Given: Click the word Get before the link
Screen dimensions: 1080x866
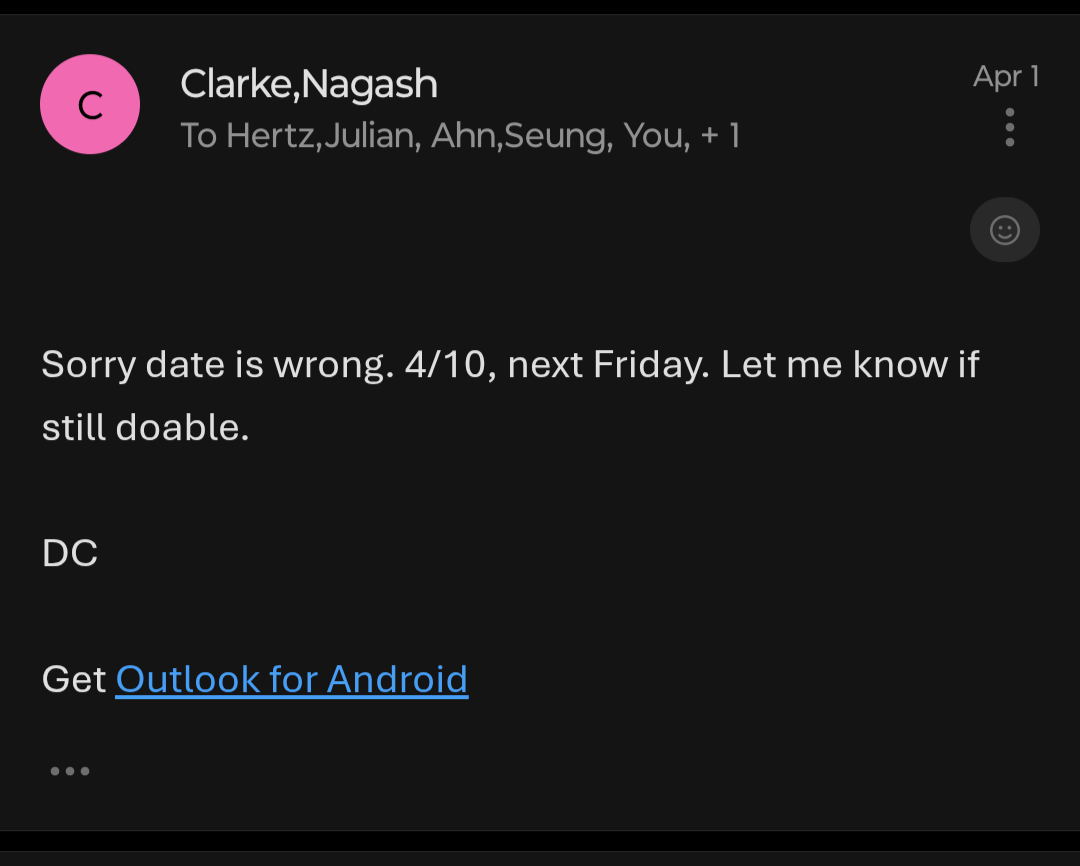Looking at the screenshot, I should (x=74, y=680).
